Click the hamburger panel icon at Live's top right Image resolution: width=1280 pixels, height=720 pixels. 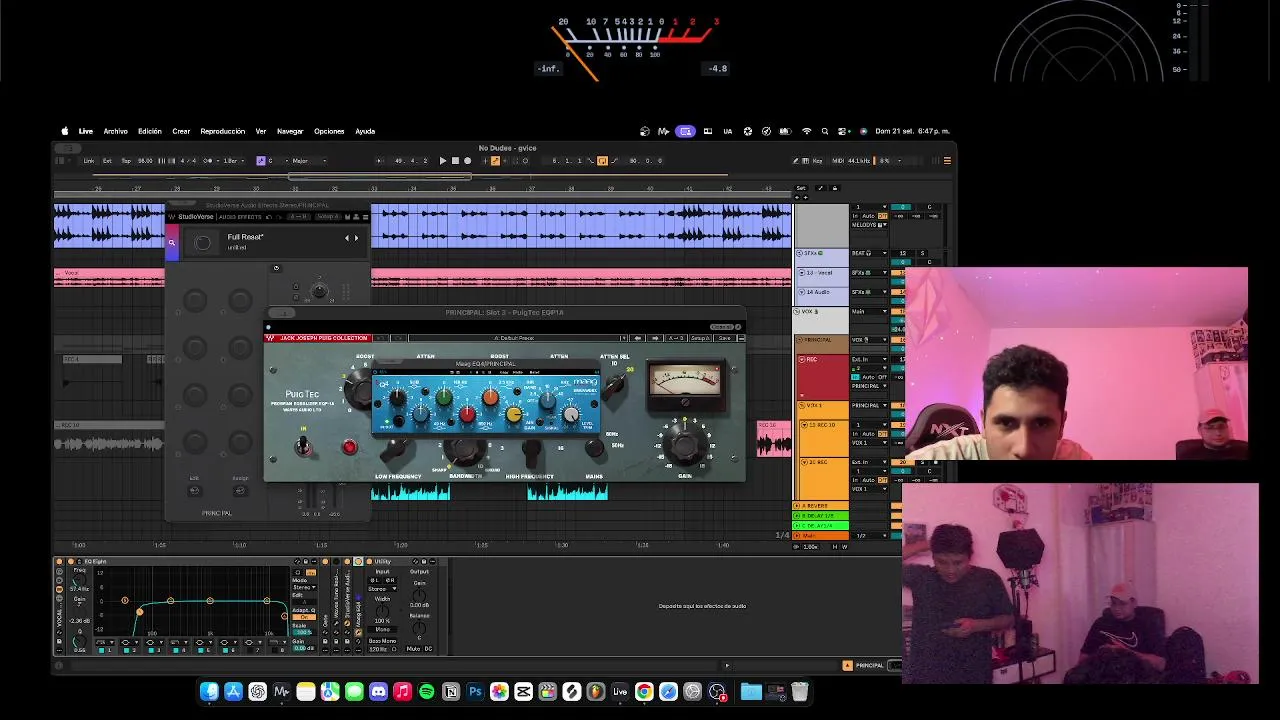point(947,160)
